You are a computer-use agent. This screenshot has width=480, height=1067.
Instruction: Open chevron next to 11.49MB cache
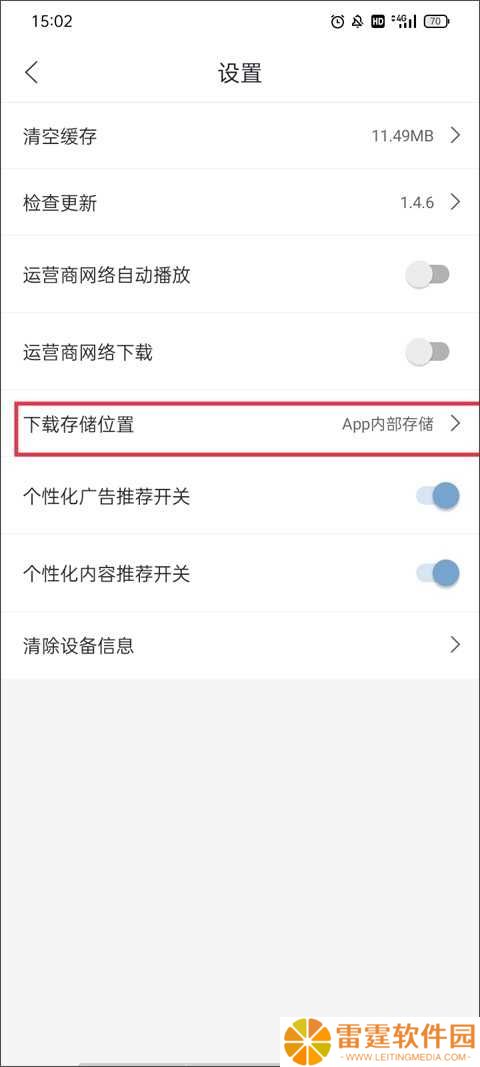[x=455, y=135]
